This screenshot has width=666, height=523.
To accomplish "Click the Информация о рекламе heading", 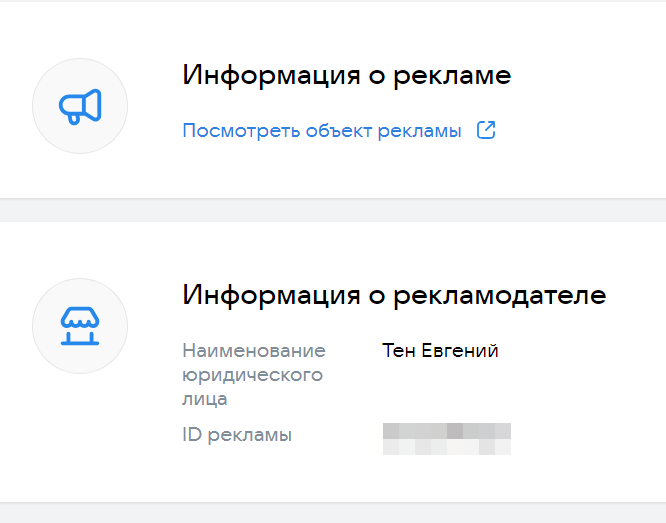I will (x=346, y=76).
